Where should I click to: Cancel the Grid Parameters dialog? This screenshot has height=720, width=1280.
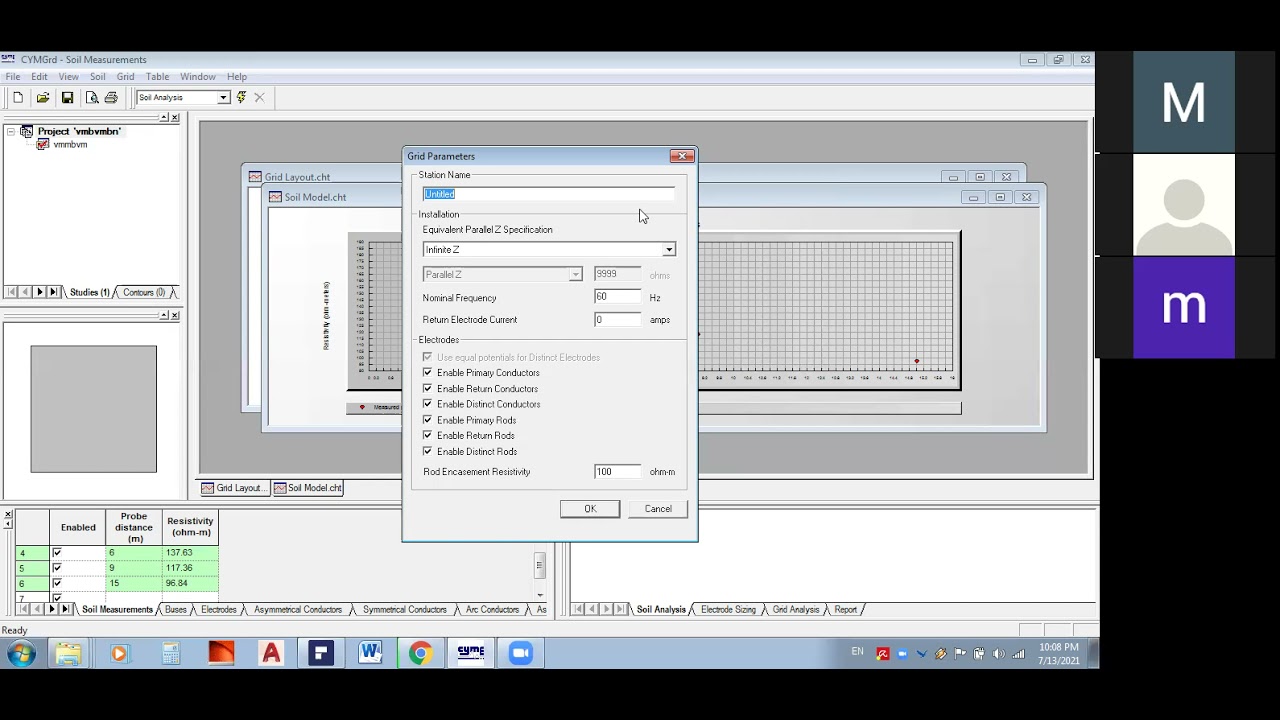click(x=658, y=509)
